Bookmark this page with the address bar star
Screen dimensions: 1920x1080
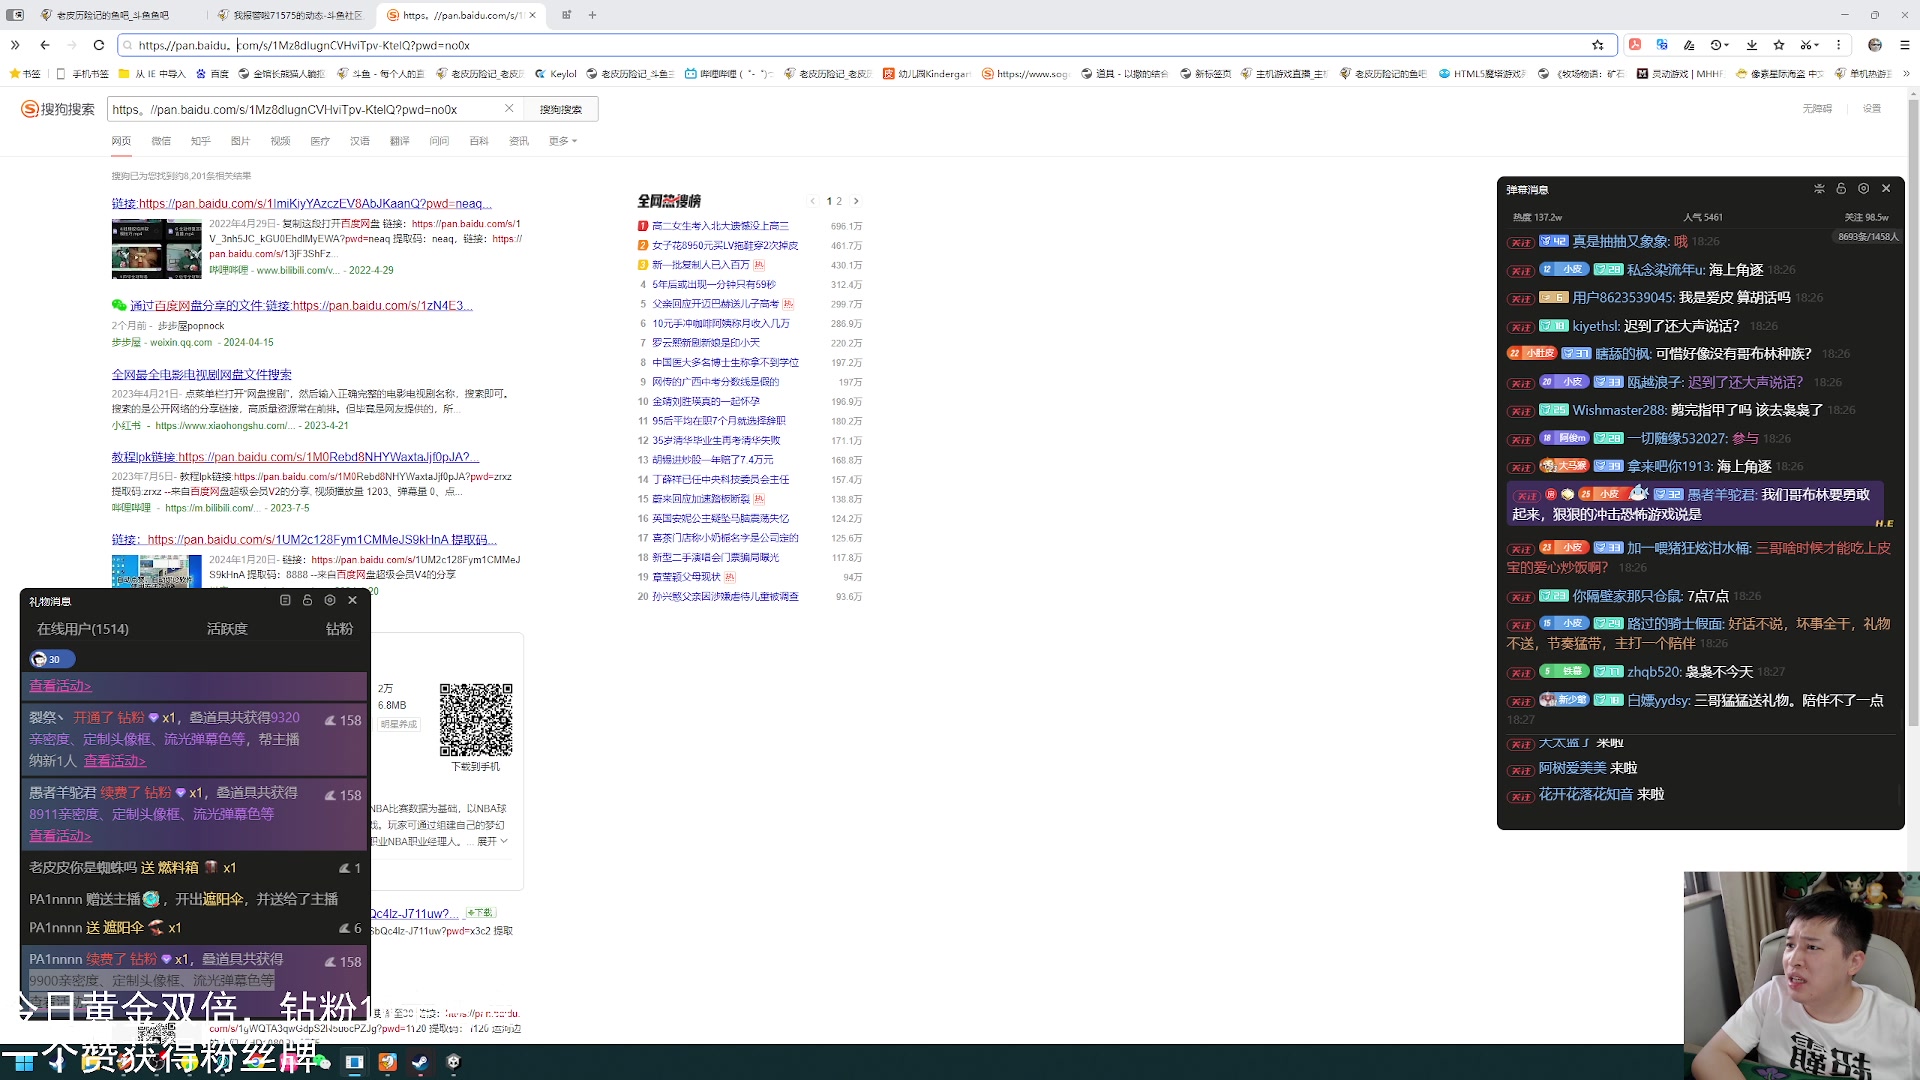(1598, 45)
